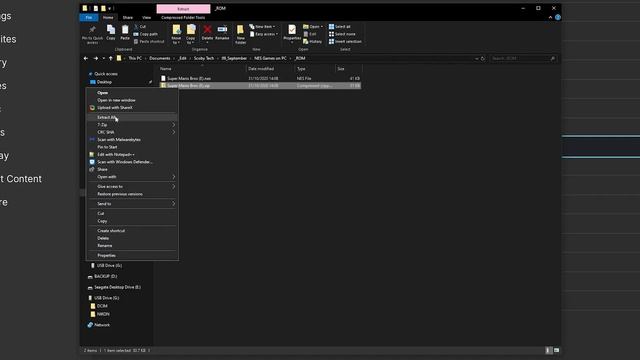This screenshot has width=640, height=360.
Task: Click NES Games on PC breadcrumb
Action: click(x=270, y=58)
